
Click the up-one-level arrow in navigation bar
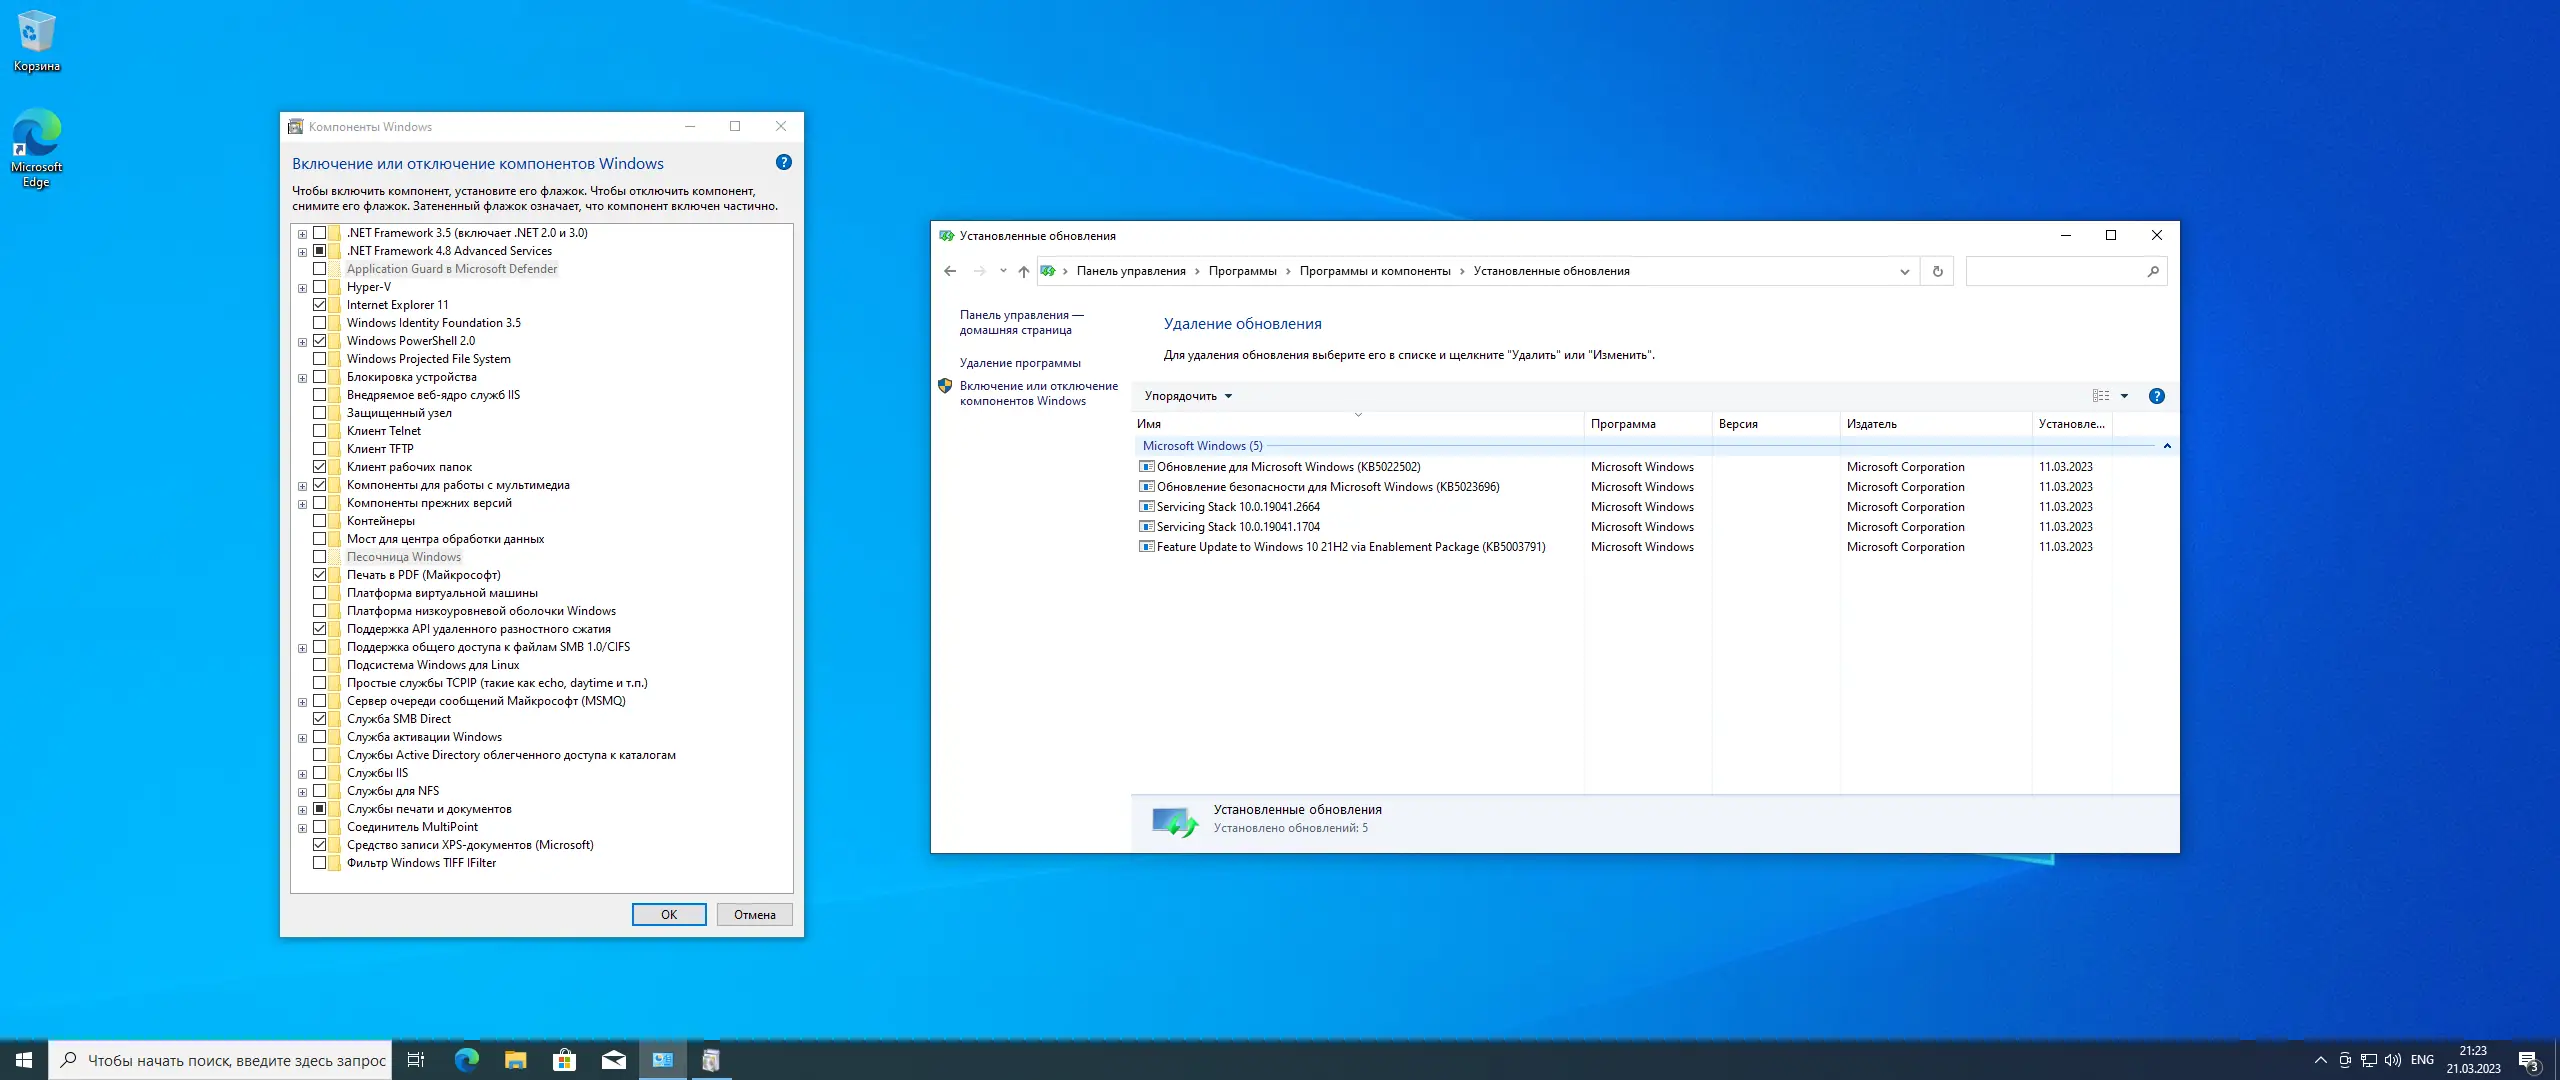(1023, 271)
